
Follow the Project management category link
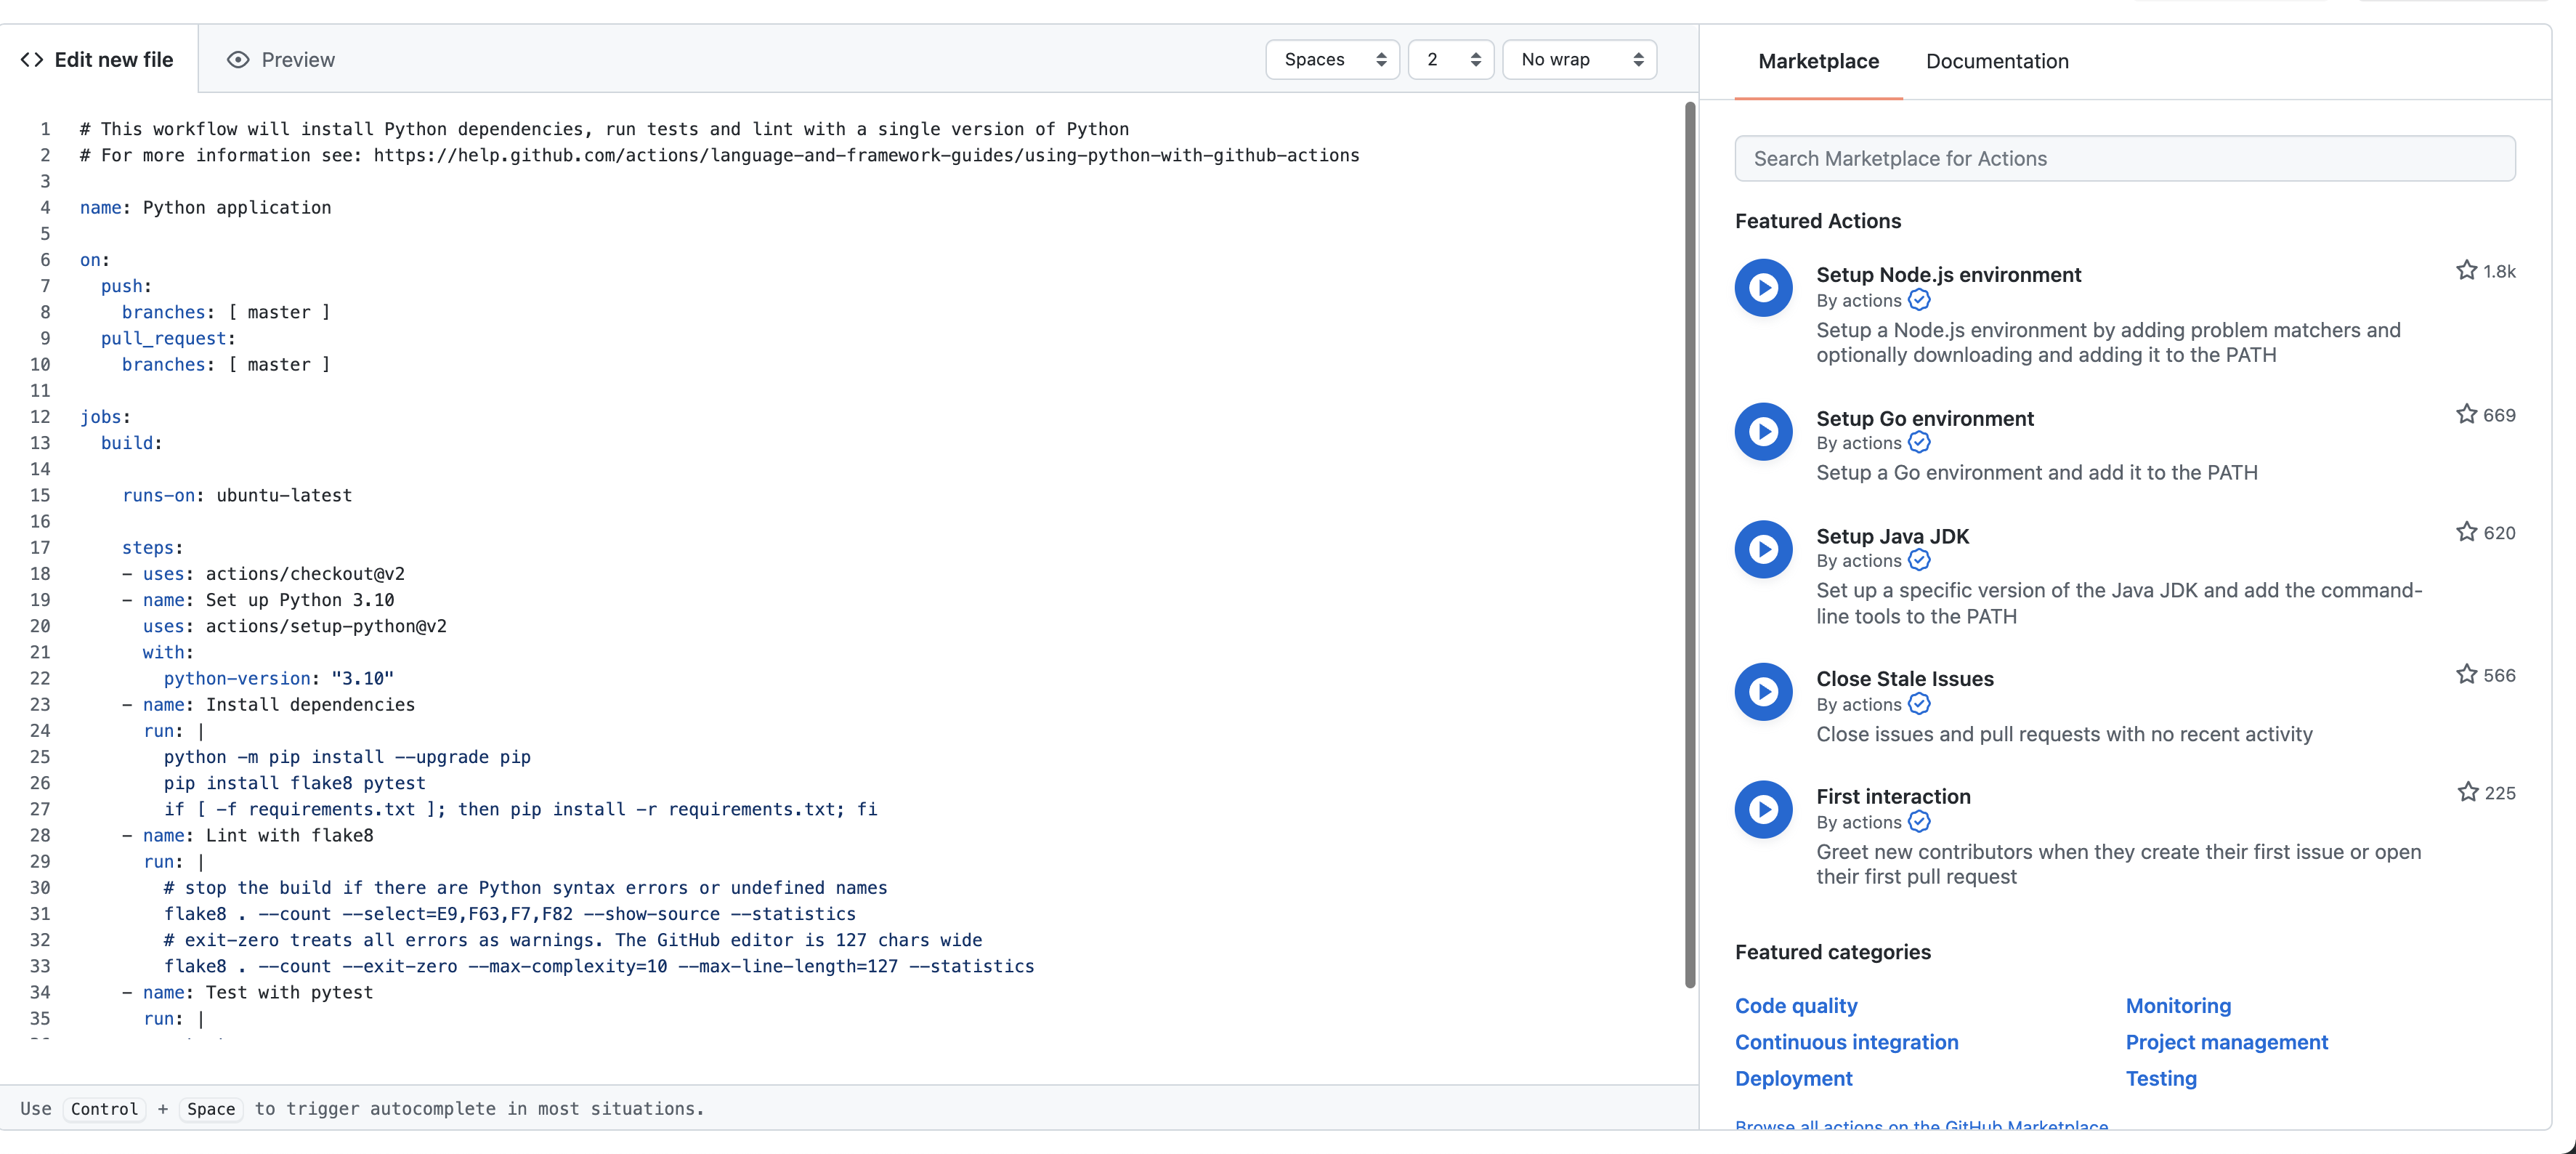click(x=2226, y=1042)
